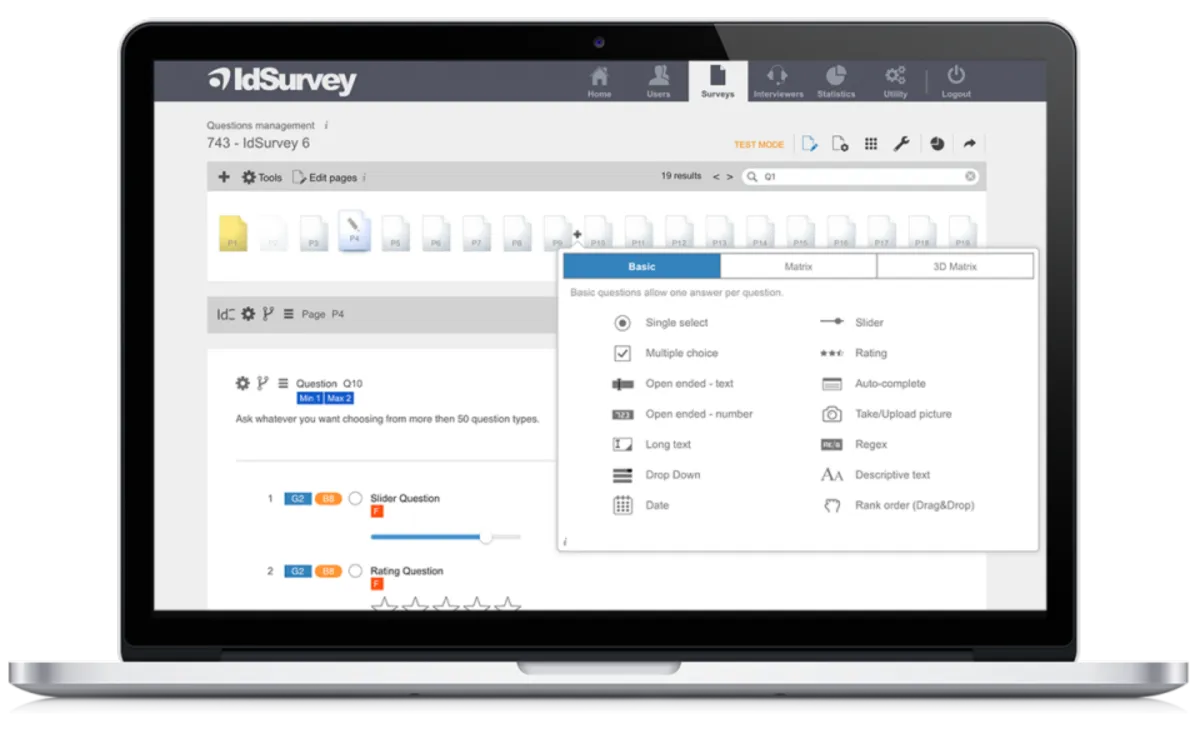Screen dimensions: 1200x738
Task: Open Question Q10 branching icon
Action: pyautogui.click(x=262, y=383)
